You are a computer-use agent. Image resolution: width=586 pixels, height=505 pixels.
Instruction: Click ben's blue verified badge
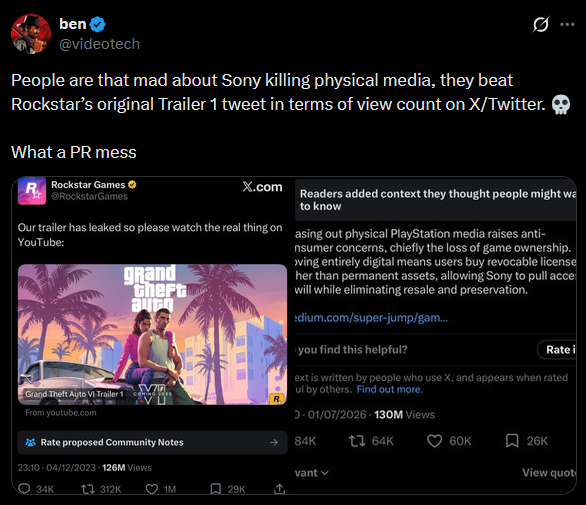[98, 24]
